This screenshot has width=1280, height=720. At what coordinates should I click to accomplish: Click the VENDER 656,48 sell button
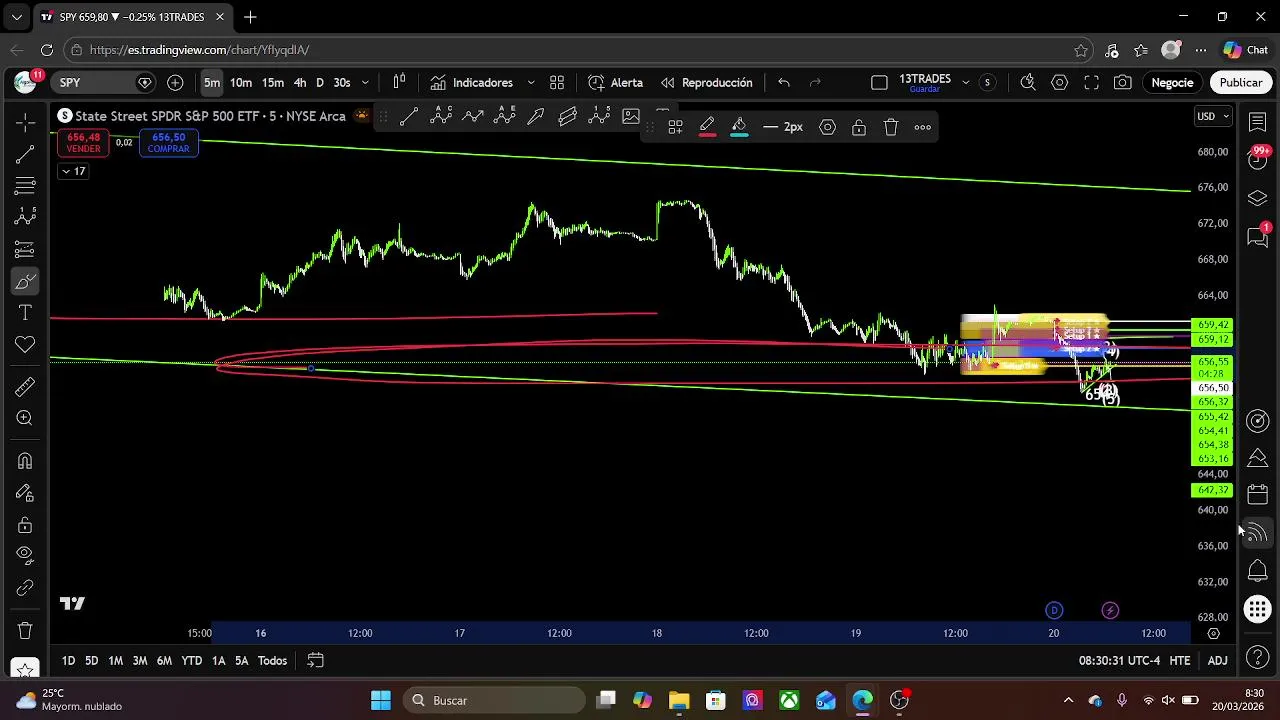pyautogui.click(x=84, y=143)
